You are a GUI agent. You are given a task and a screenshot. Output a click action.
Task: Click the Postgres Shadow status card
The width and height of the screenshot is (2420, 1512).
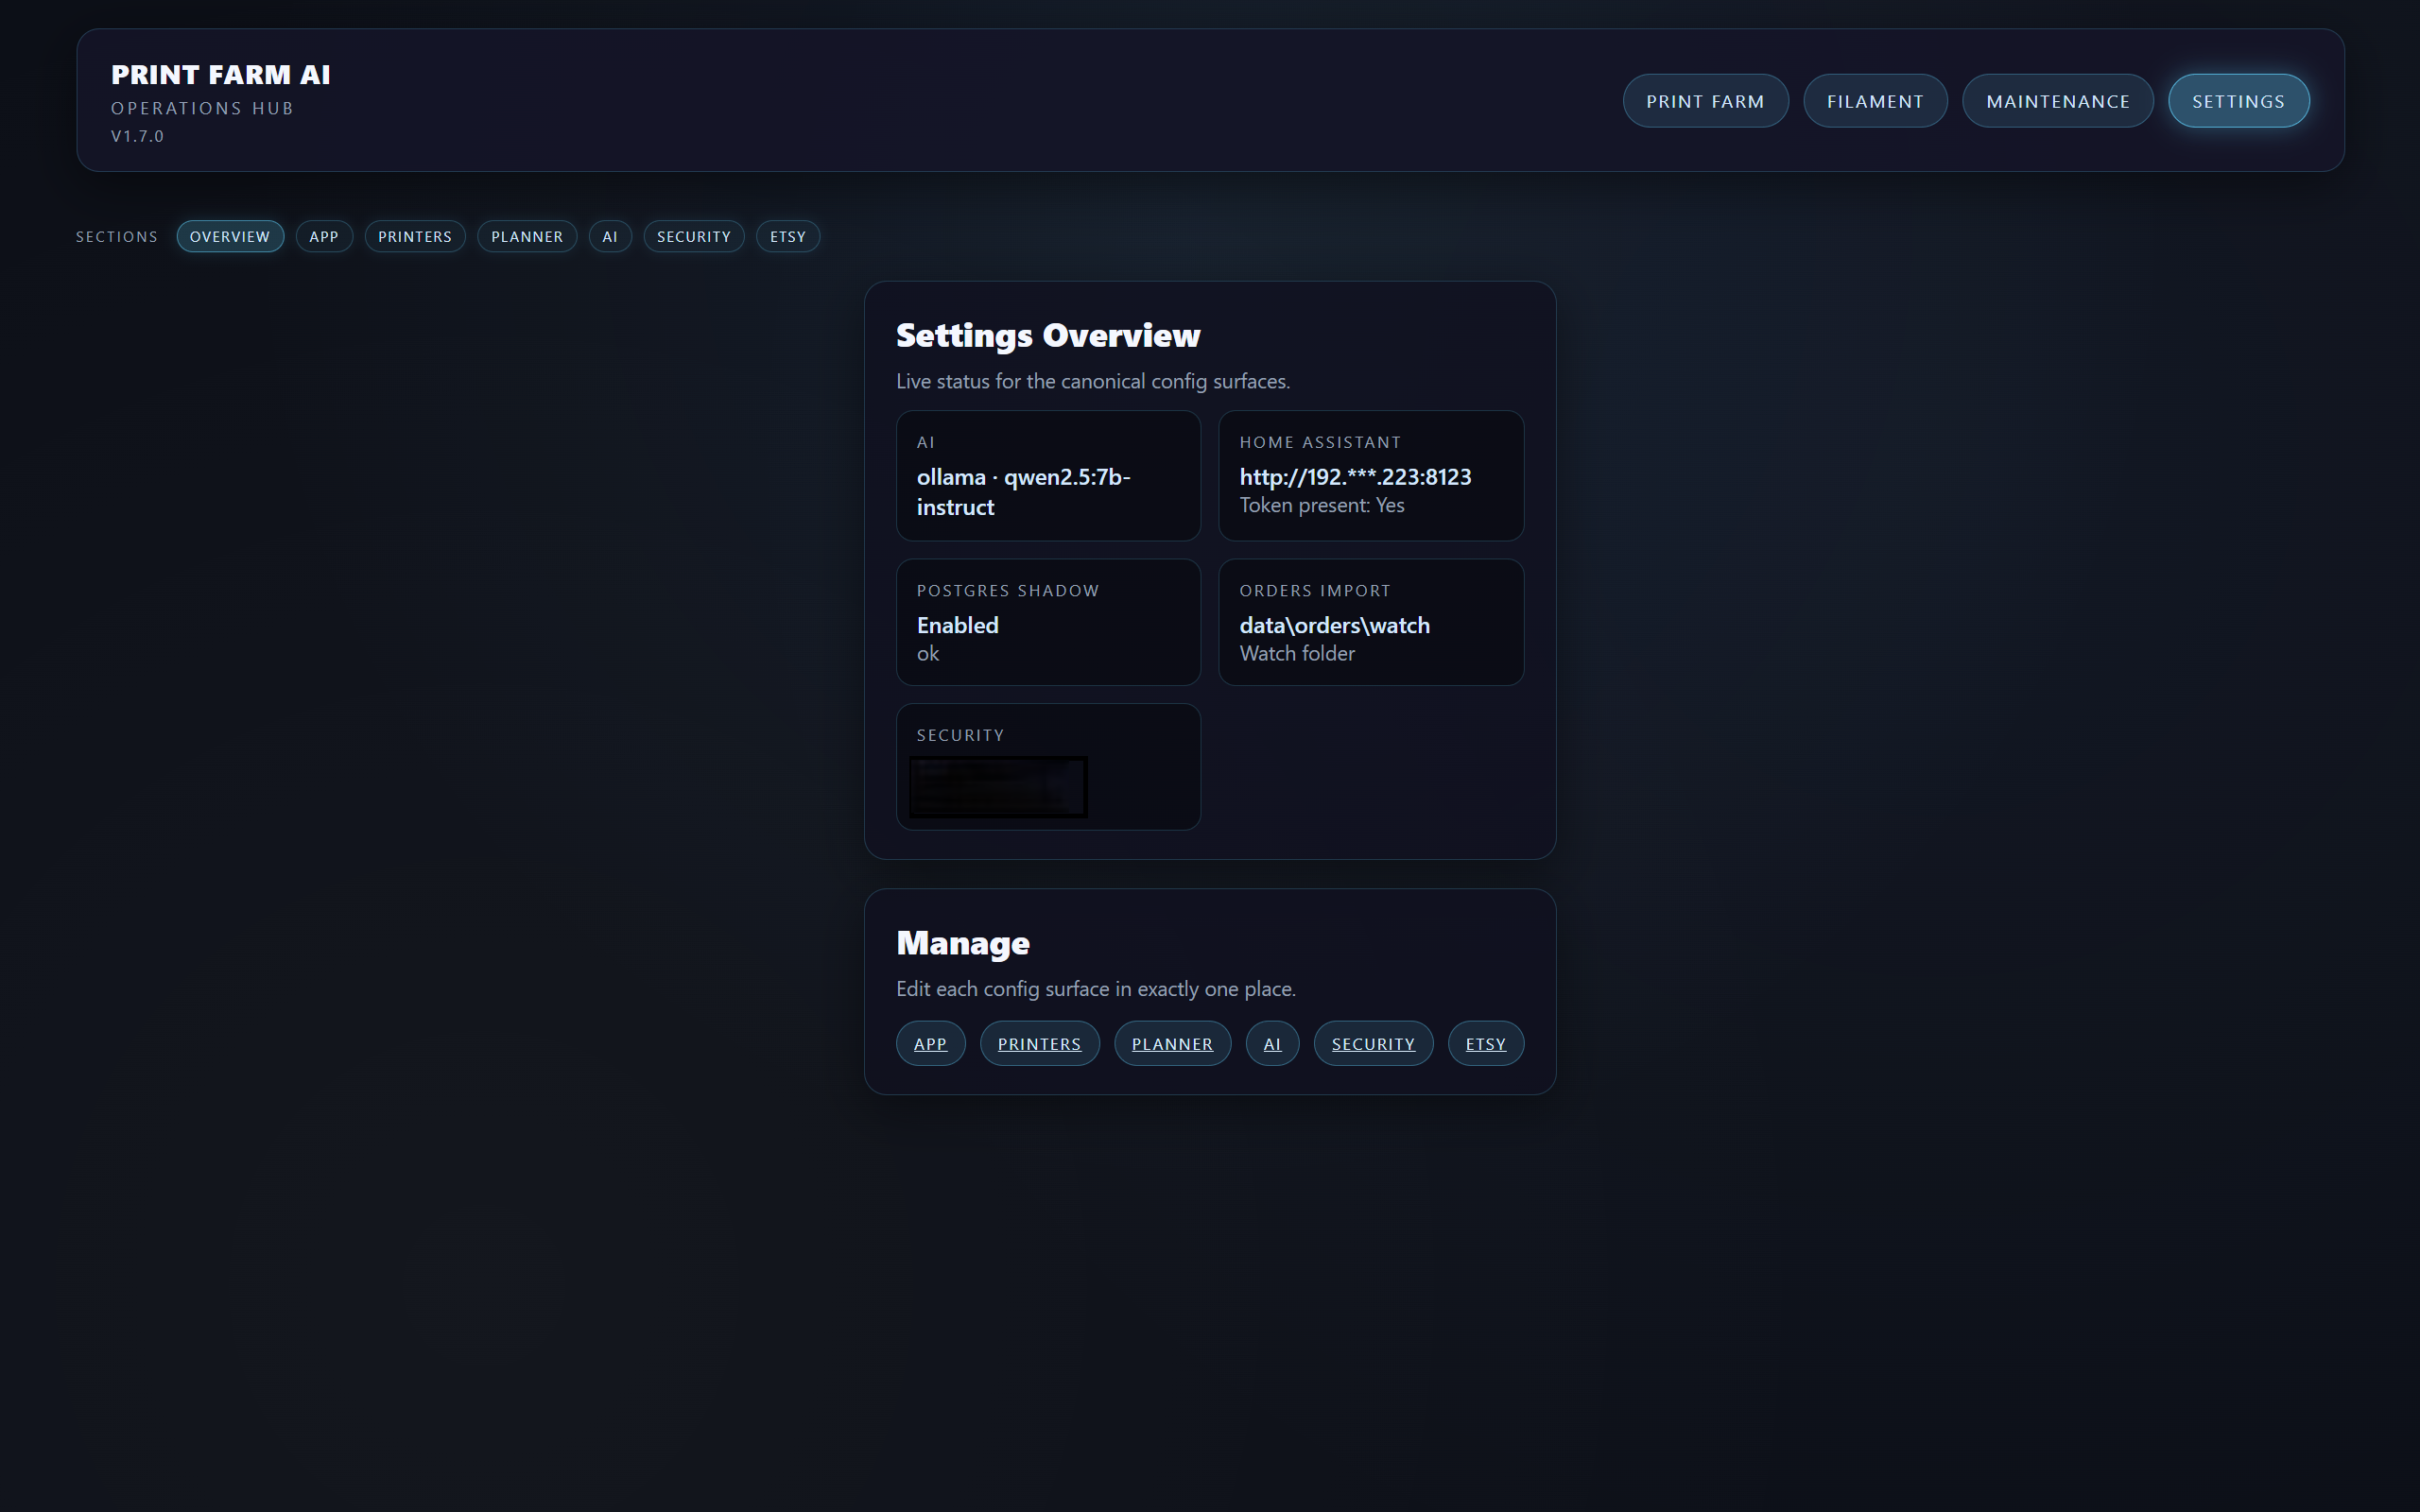point(1048,622)
